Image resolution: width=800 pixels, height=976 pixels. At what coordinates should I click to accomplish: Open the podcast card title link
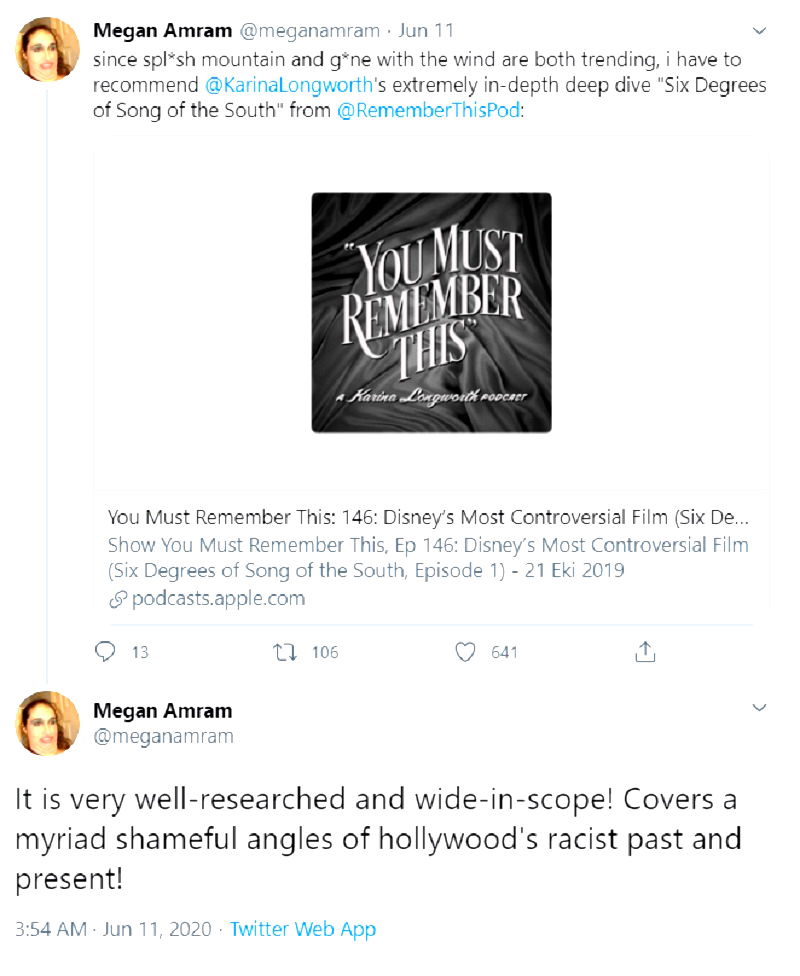point(428,518)
